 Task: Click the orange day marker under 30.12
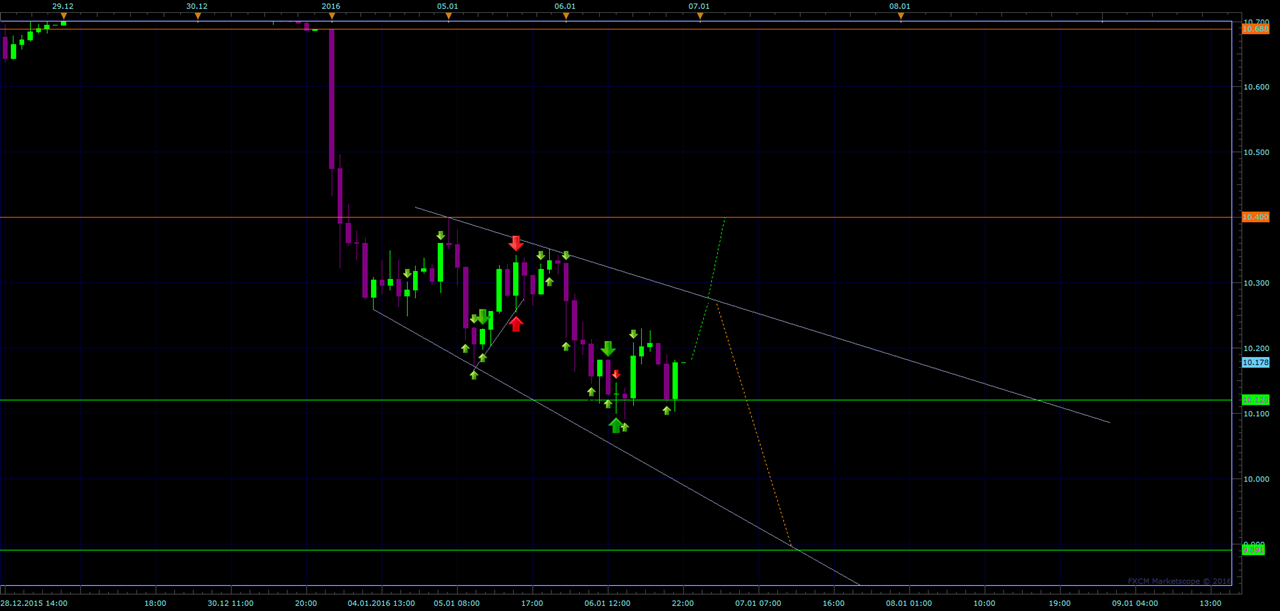(198, 16)
